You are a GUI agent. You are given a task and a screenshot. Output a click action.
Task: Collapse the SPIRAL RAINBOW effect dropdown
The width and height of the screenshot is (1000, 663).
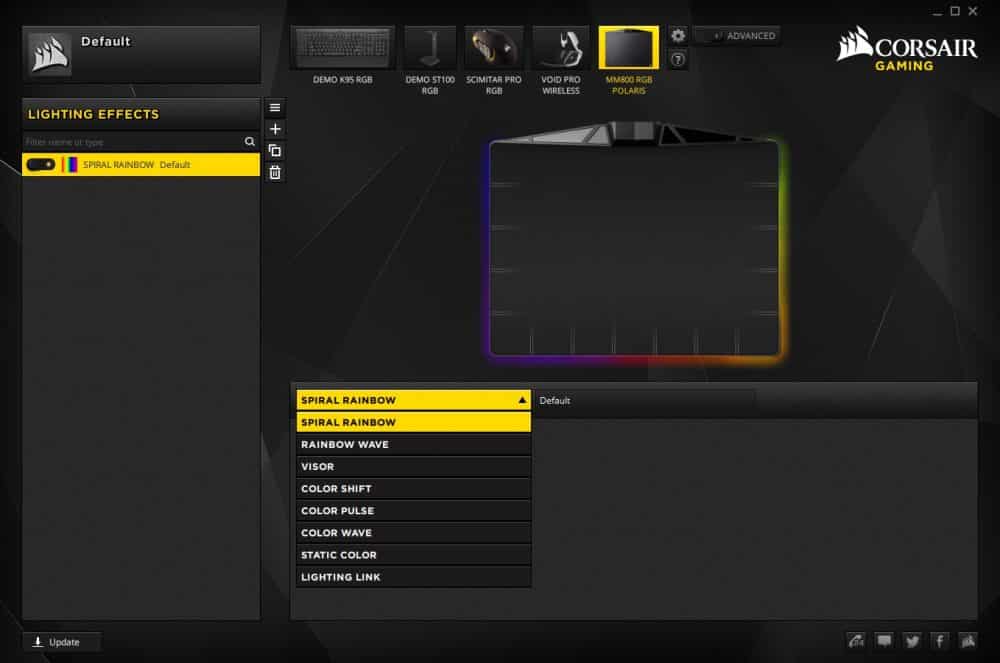click(x=413, y=400)
